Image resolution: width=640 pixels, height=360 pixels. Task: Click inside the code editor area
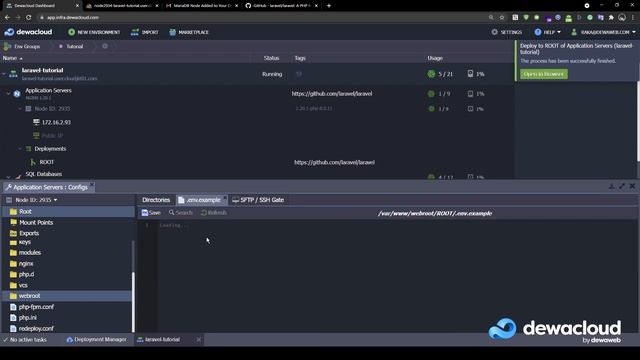(x=388, y=276)
